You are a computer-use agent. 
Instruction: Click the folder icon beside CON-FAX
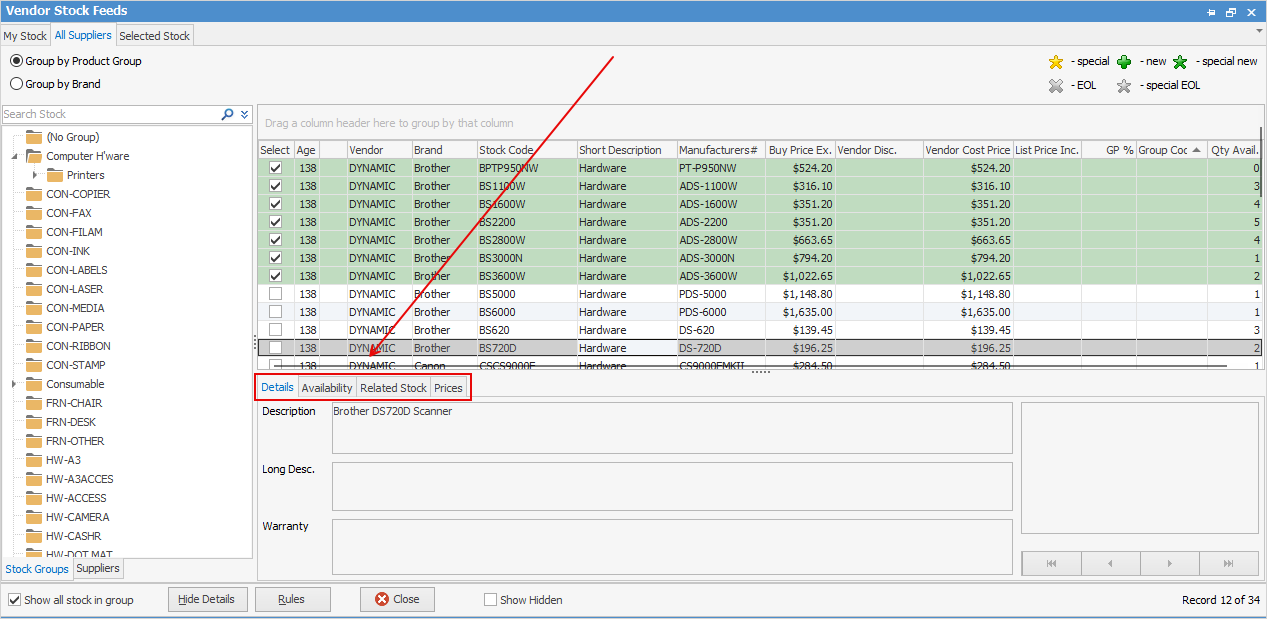click(x=34, y=213)
